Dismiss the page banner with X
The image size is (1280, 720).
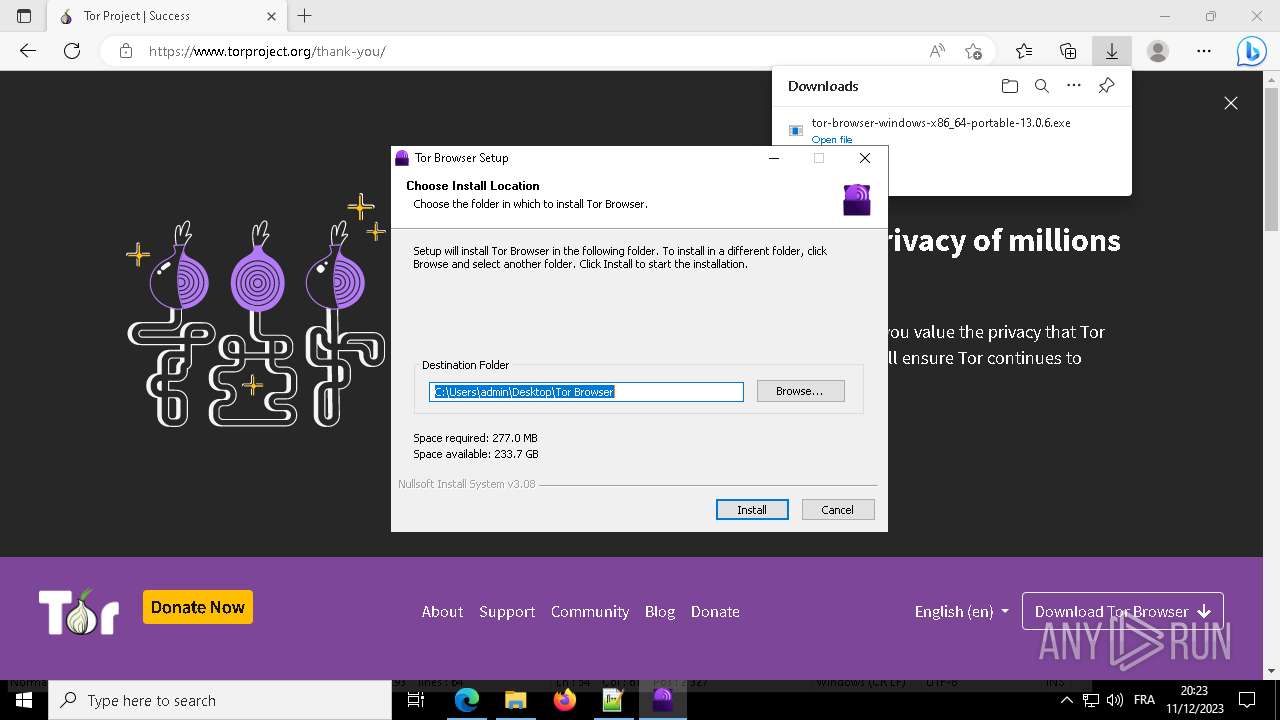pos(1231,103)
